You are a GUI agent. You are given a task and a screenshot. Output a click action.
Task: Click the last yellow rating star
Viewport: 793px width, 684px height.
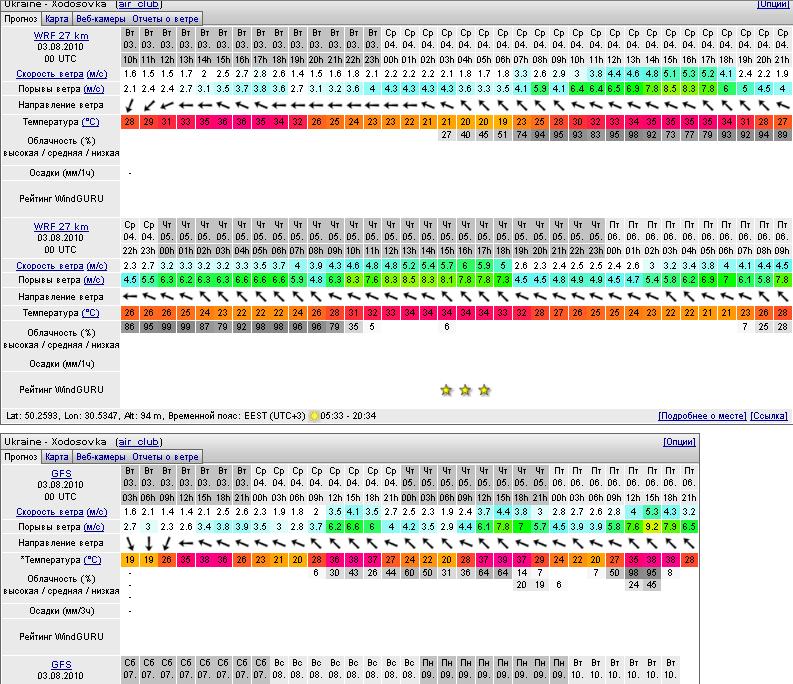pos(484,390)
